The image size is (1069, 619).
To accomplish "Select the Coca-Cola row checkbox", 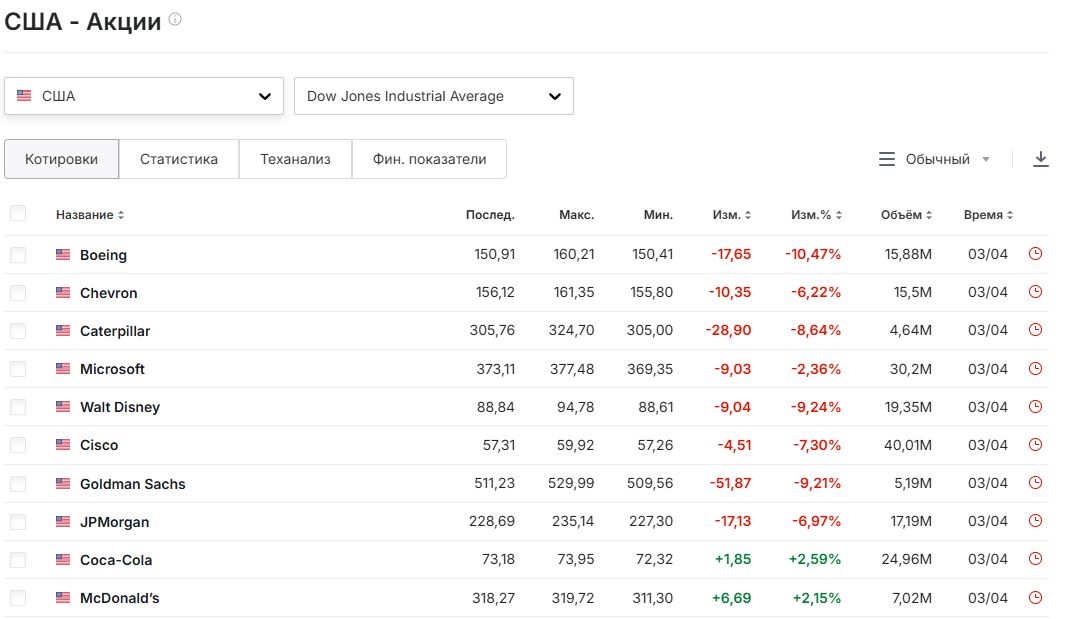I will [x=18, y=560].
